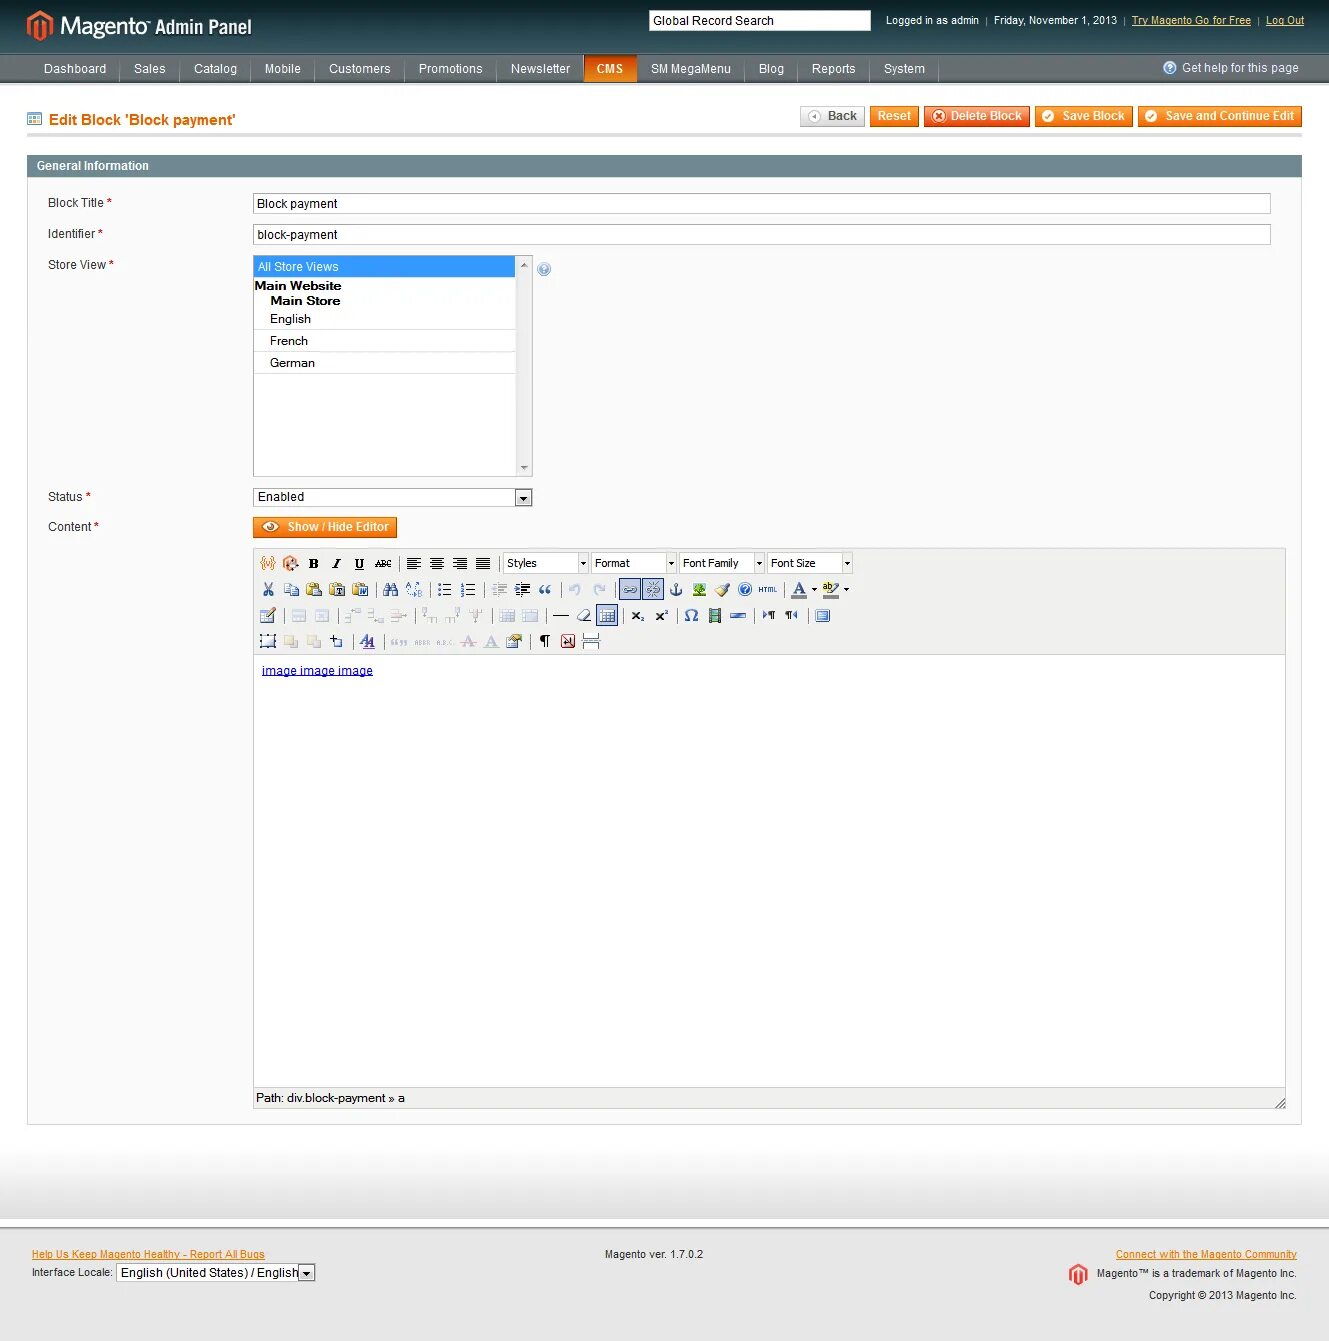Click the Delete Block button
The height and width of the screenshot is (1341, 1329).
point(977,116)
